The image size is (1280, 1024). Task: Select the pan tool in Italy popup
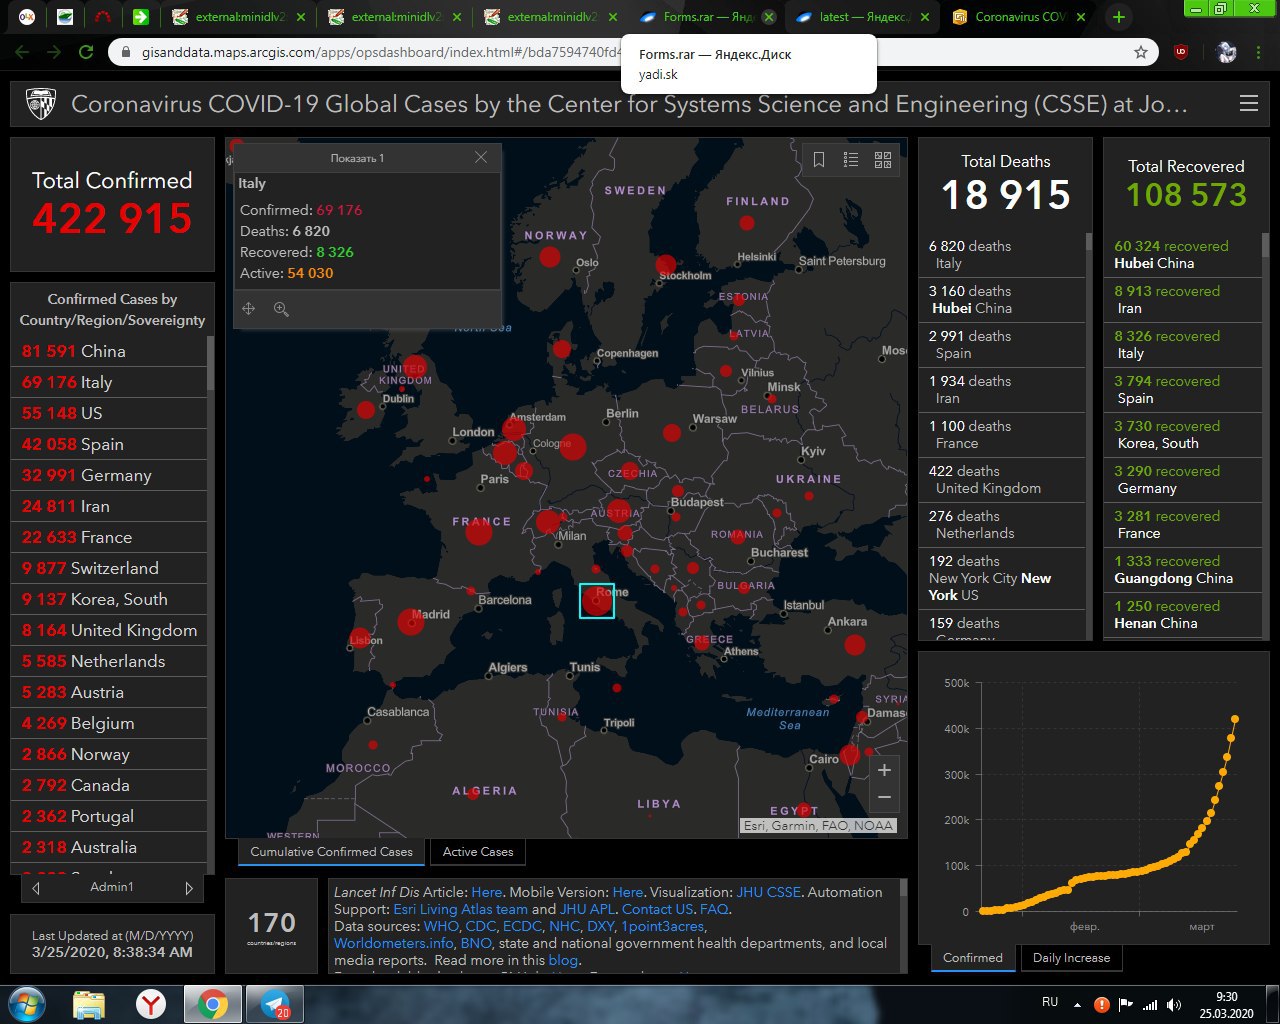pos(249,309)
